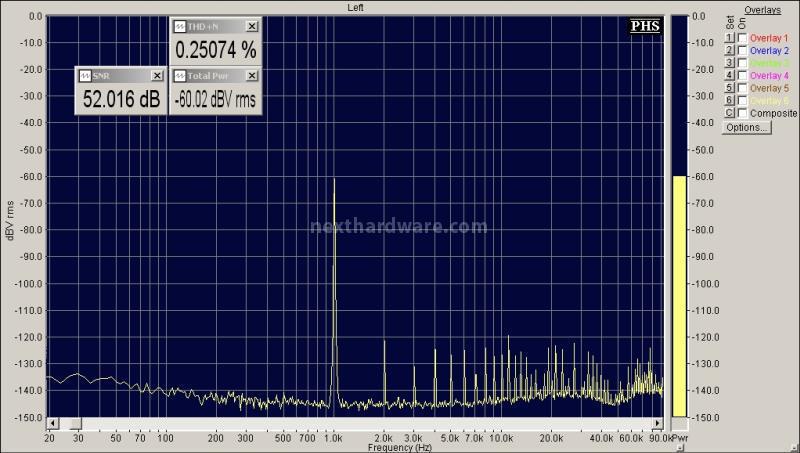The height and width of the screenshot is (453, 800).
Task: Set overlay 1 with the '1' button
Action: pyautogui.click(x=729, y=38)
